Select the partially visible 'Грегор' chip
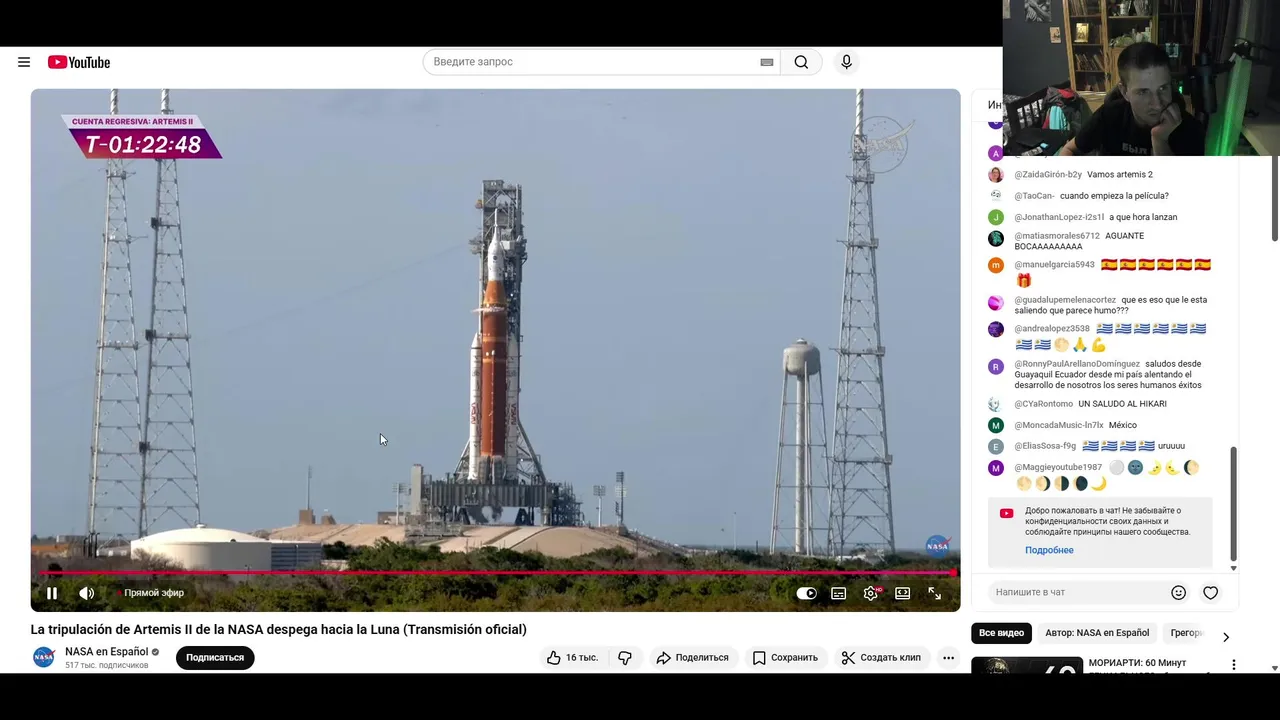The height and width of the screenshot is (720, 1280). pos(1186,633)
